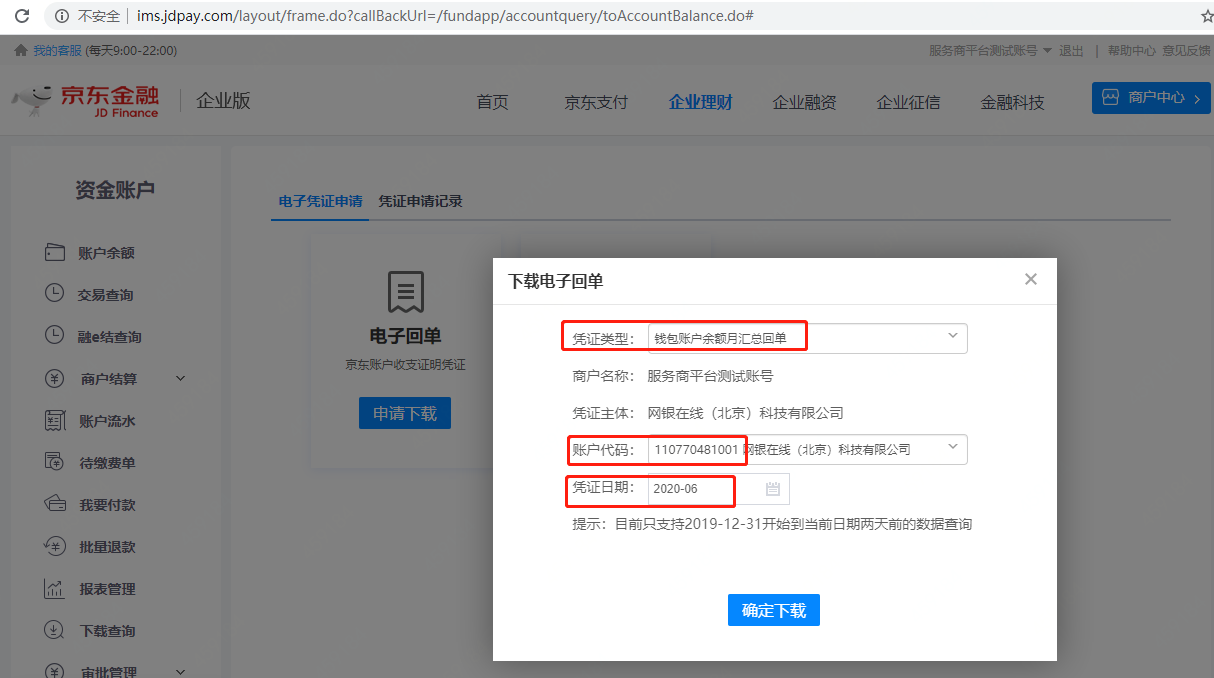Open the 凭证类型 dropdown
Screen dimensions: 1214x678
point(808,338)
